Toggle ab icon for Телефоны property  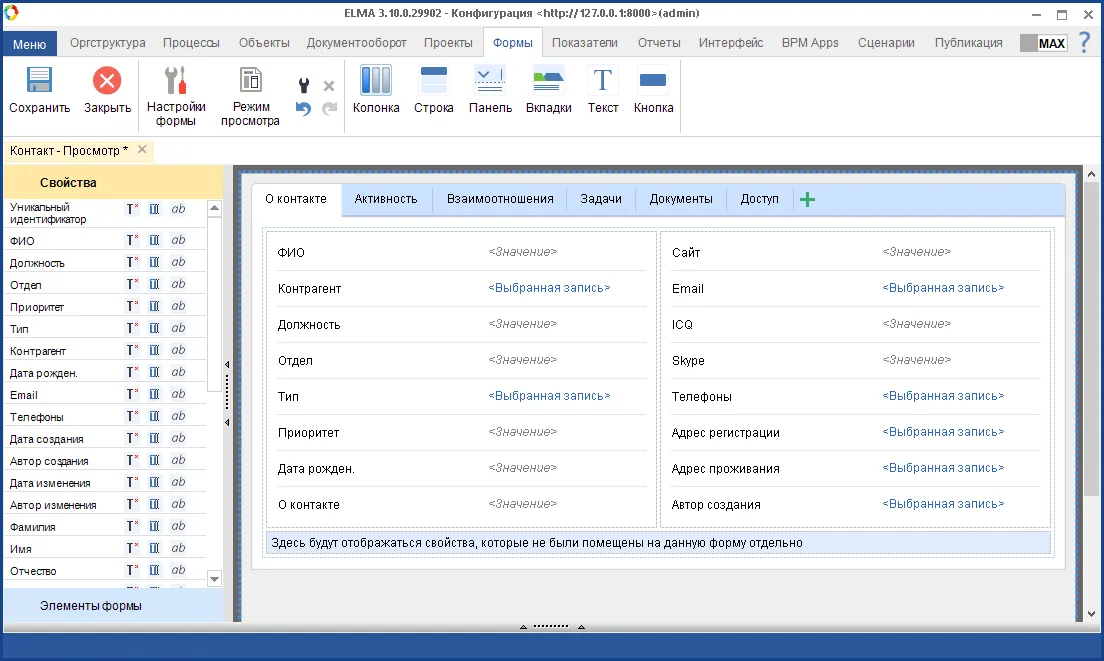coord(178,416)
